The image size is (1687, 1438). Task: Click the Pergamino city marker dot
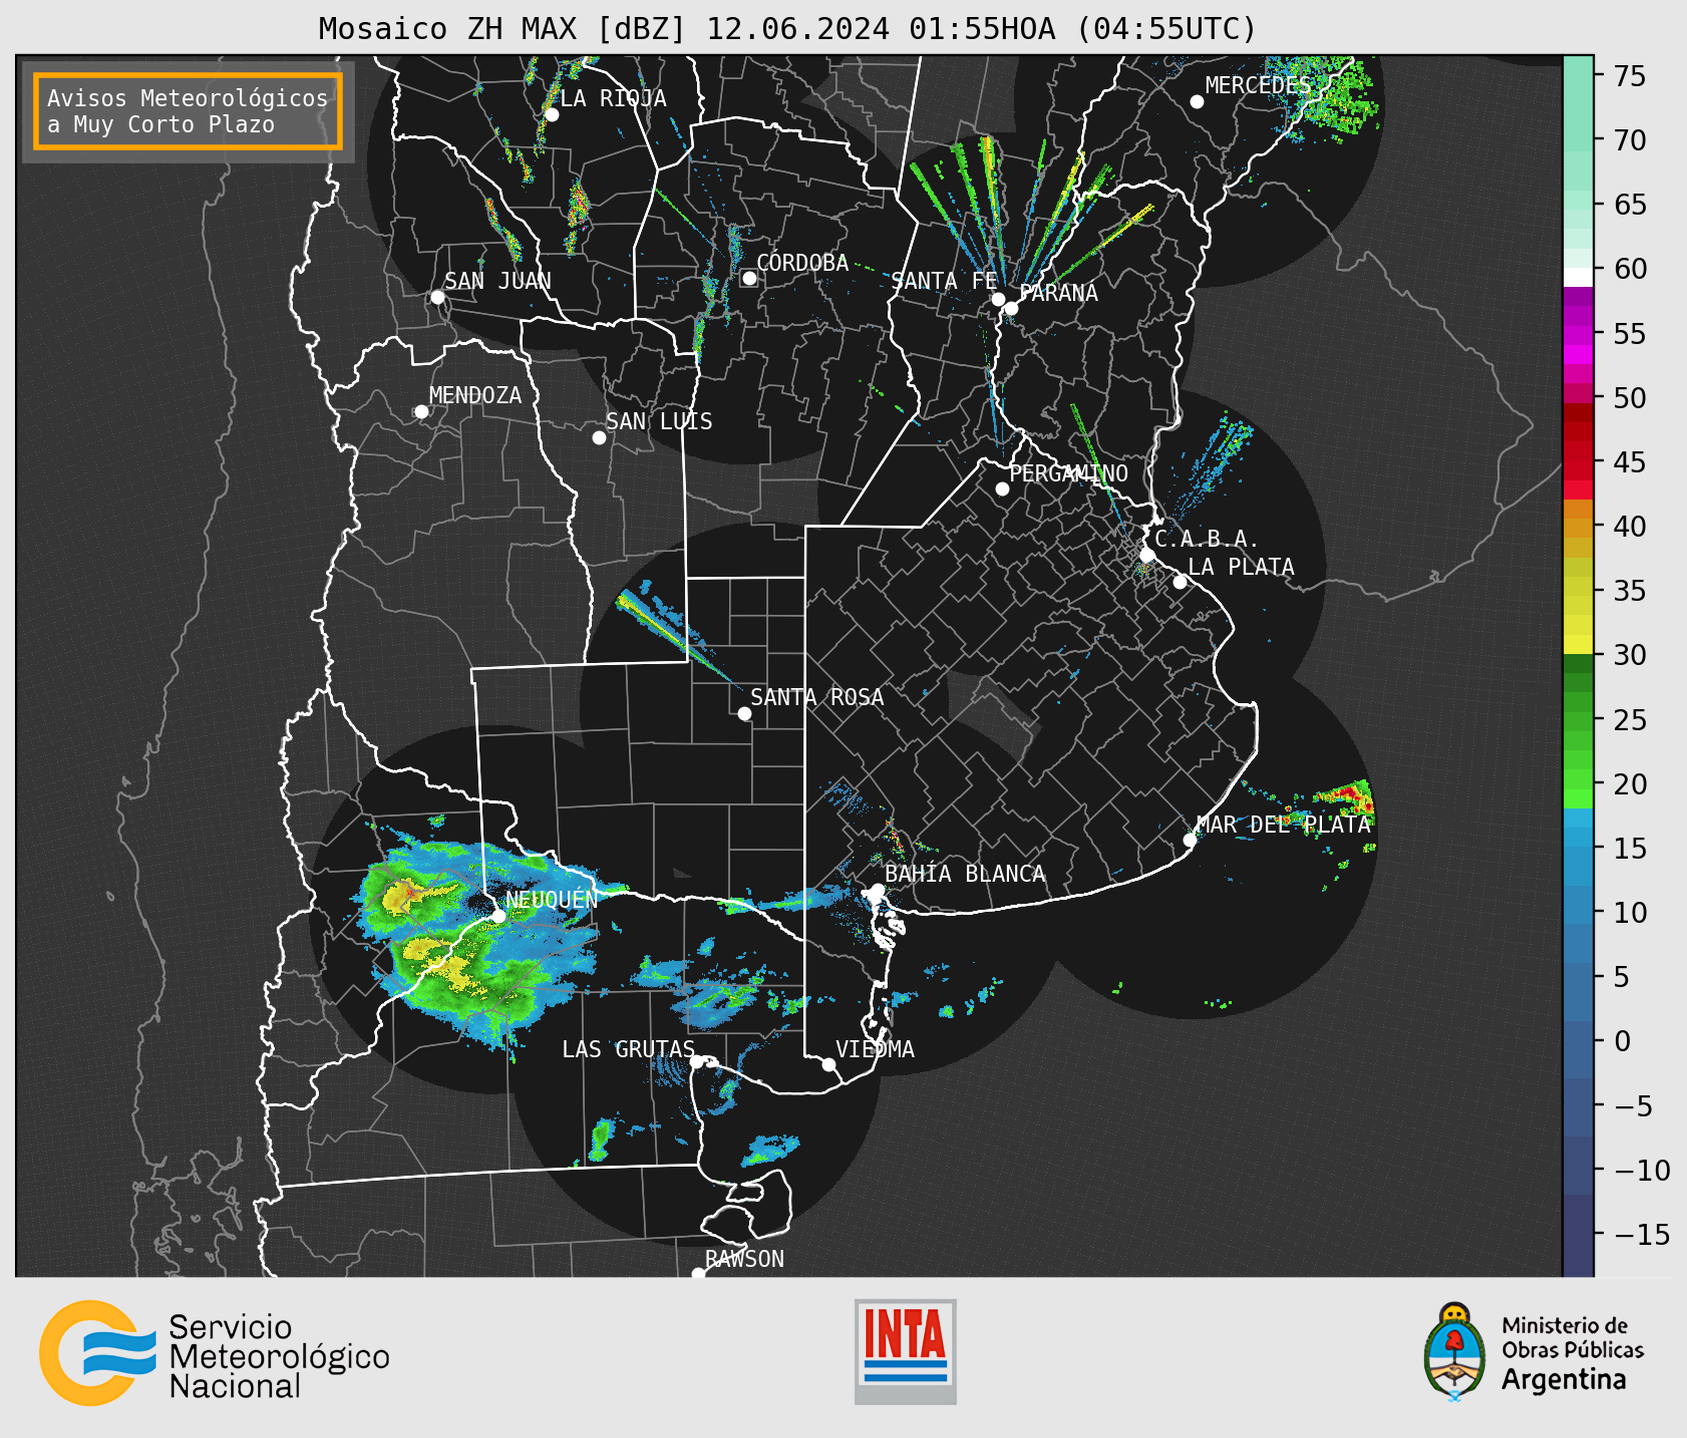[1002, 489]
